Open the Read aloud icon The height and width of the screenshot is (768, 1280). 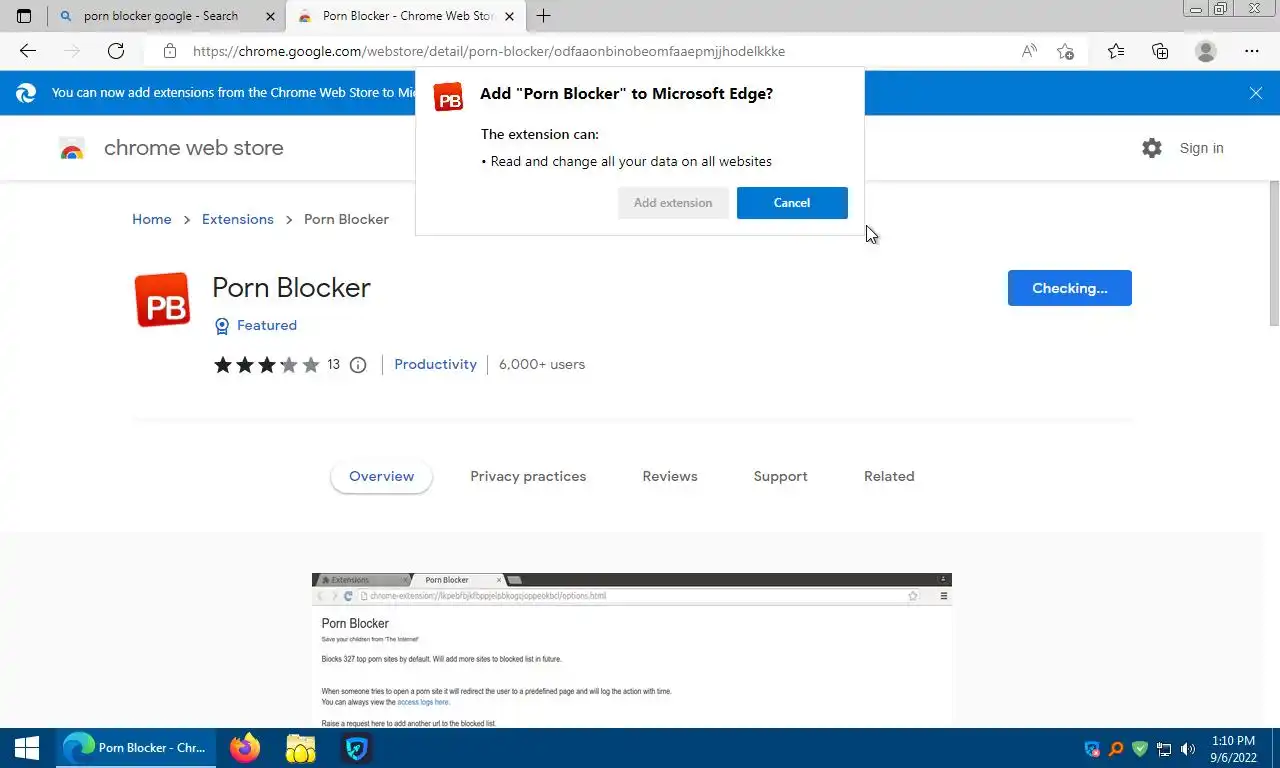click(x=1029, y=51)
